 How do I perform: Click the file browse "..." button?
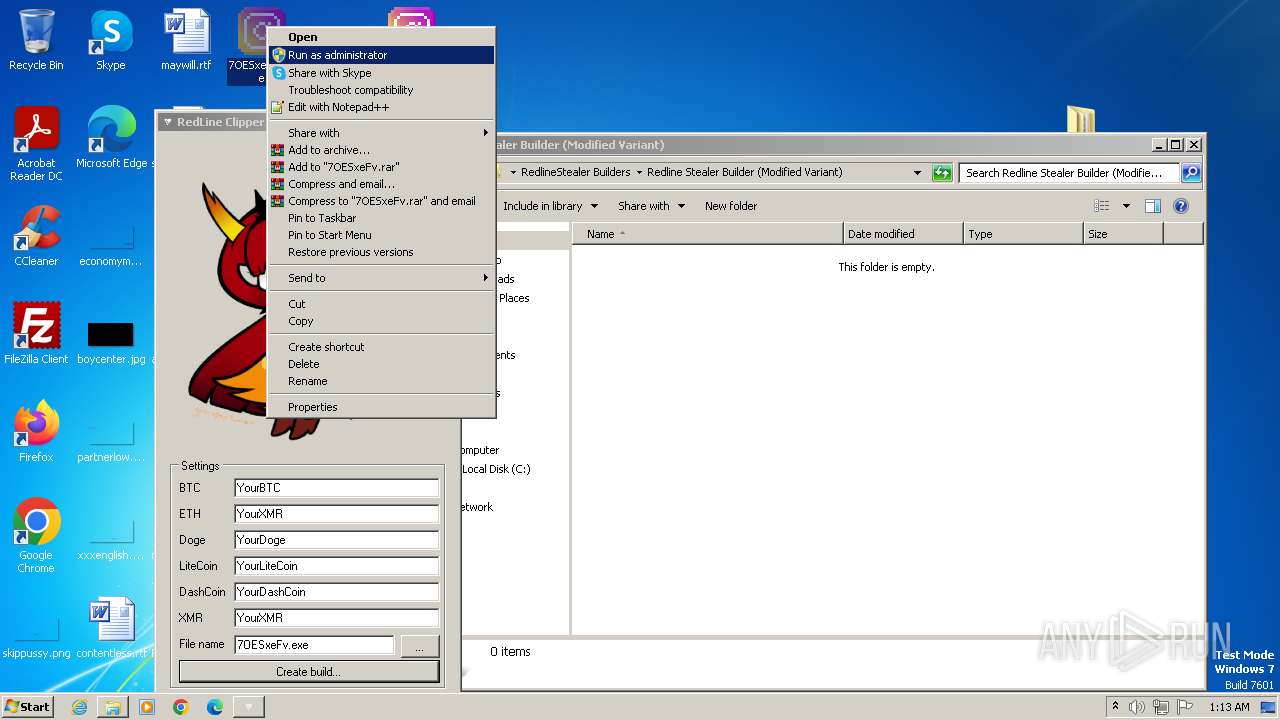click(x=420, y=646)
